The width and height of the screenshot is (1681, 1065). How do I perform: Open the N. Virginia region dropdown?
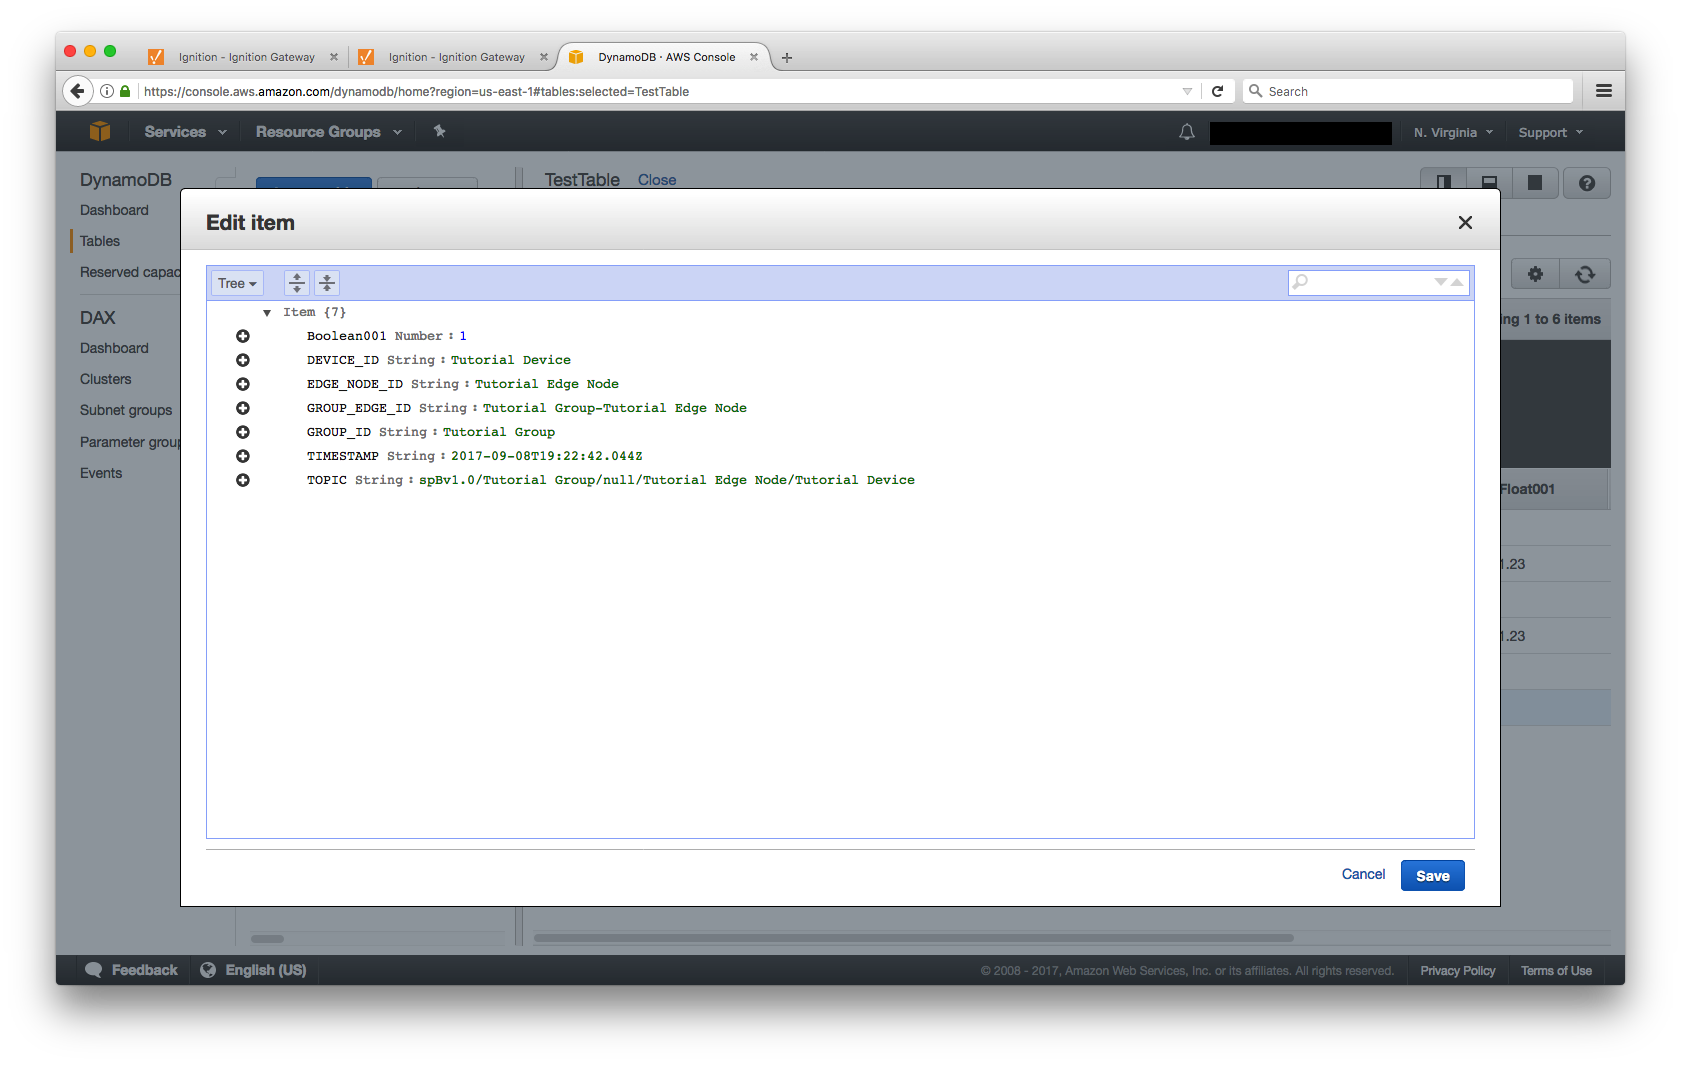[1453, 132]
